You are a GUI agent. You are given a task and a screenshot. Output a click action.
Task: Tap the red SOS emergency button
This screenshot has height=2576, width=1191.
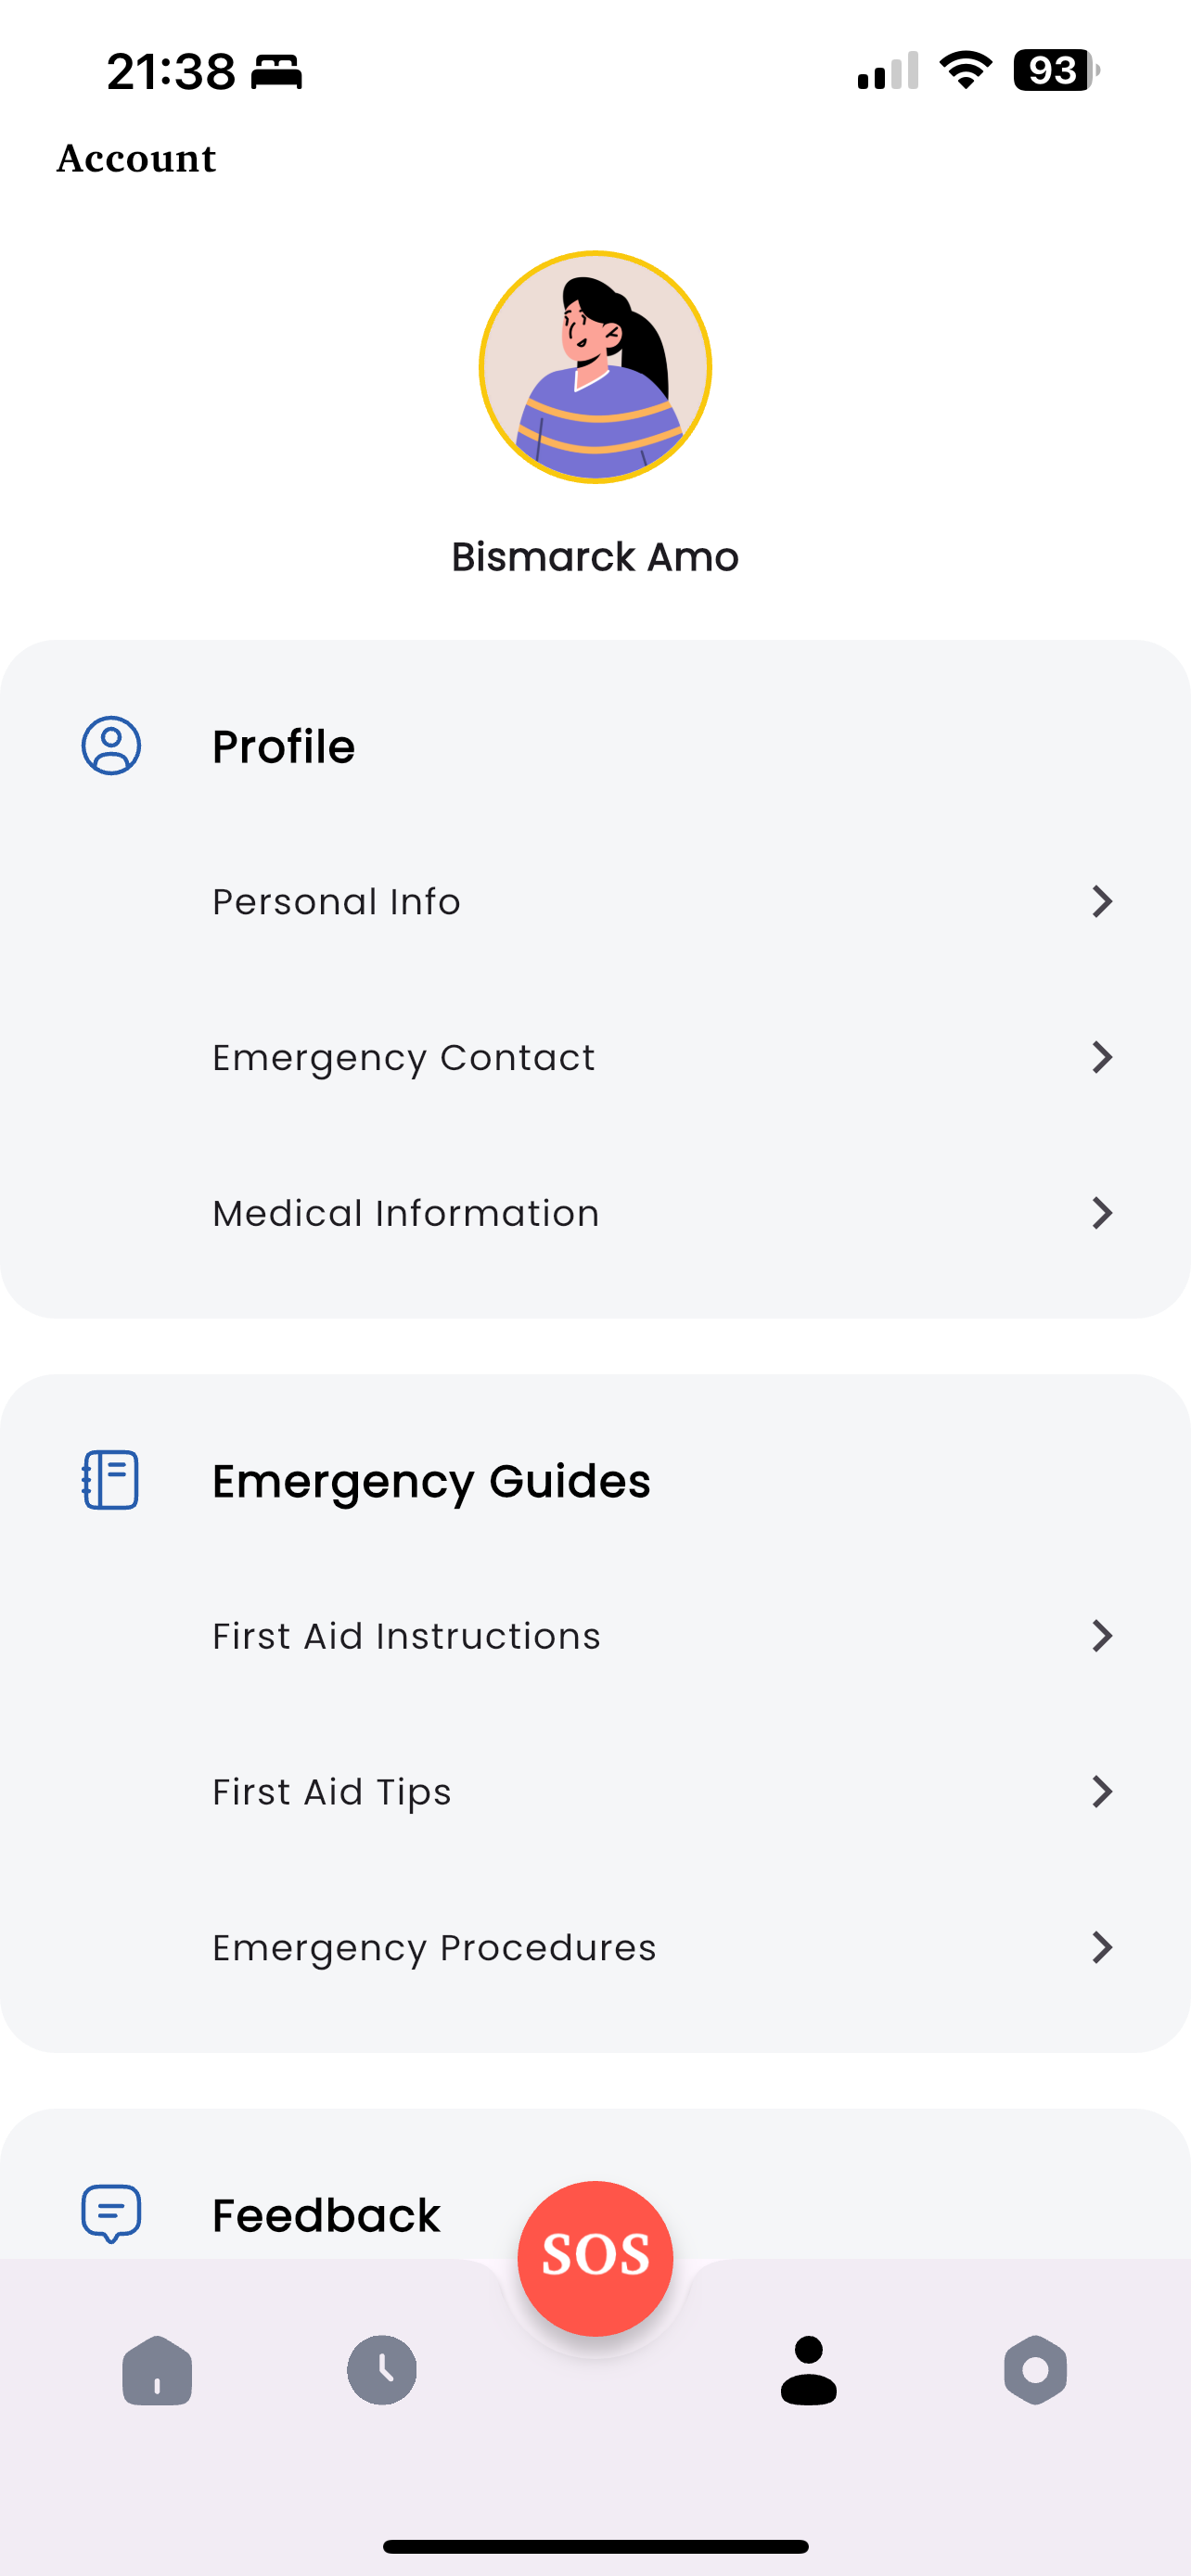(595, 2258)
